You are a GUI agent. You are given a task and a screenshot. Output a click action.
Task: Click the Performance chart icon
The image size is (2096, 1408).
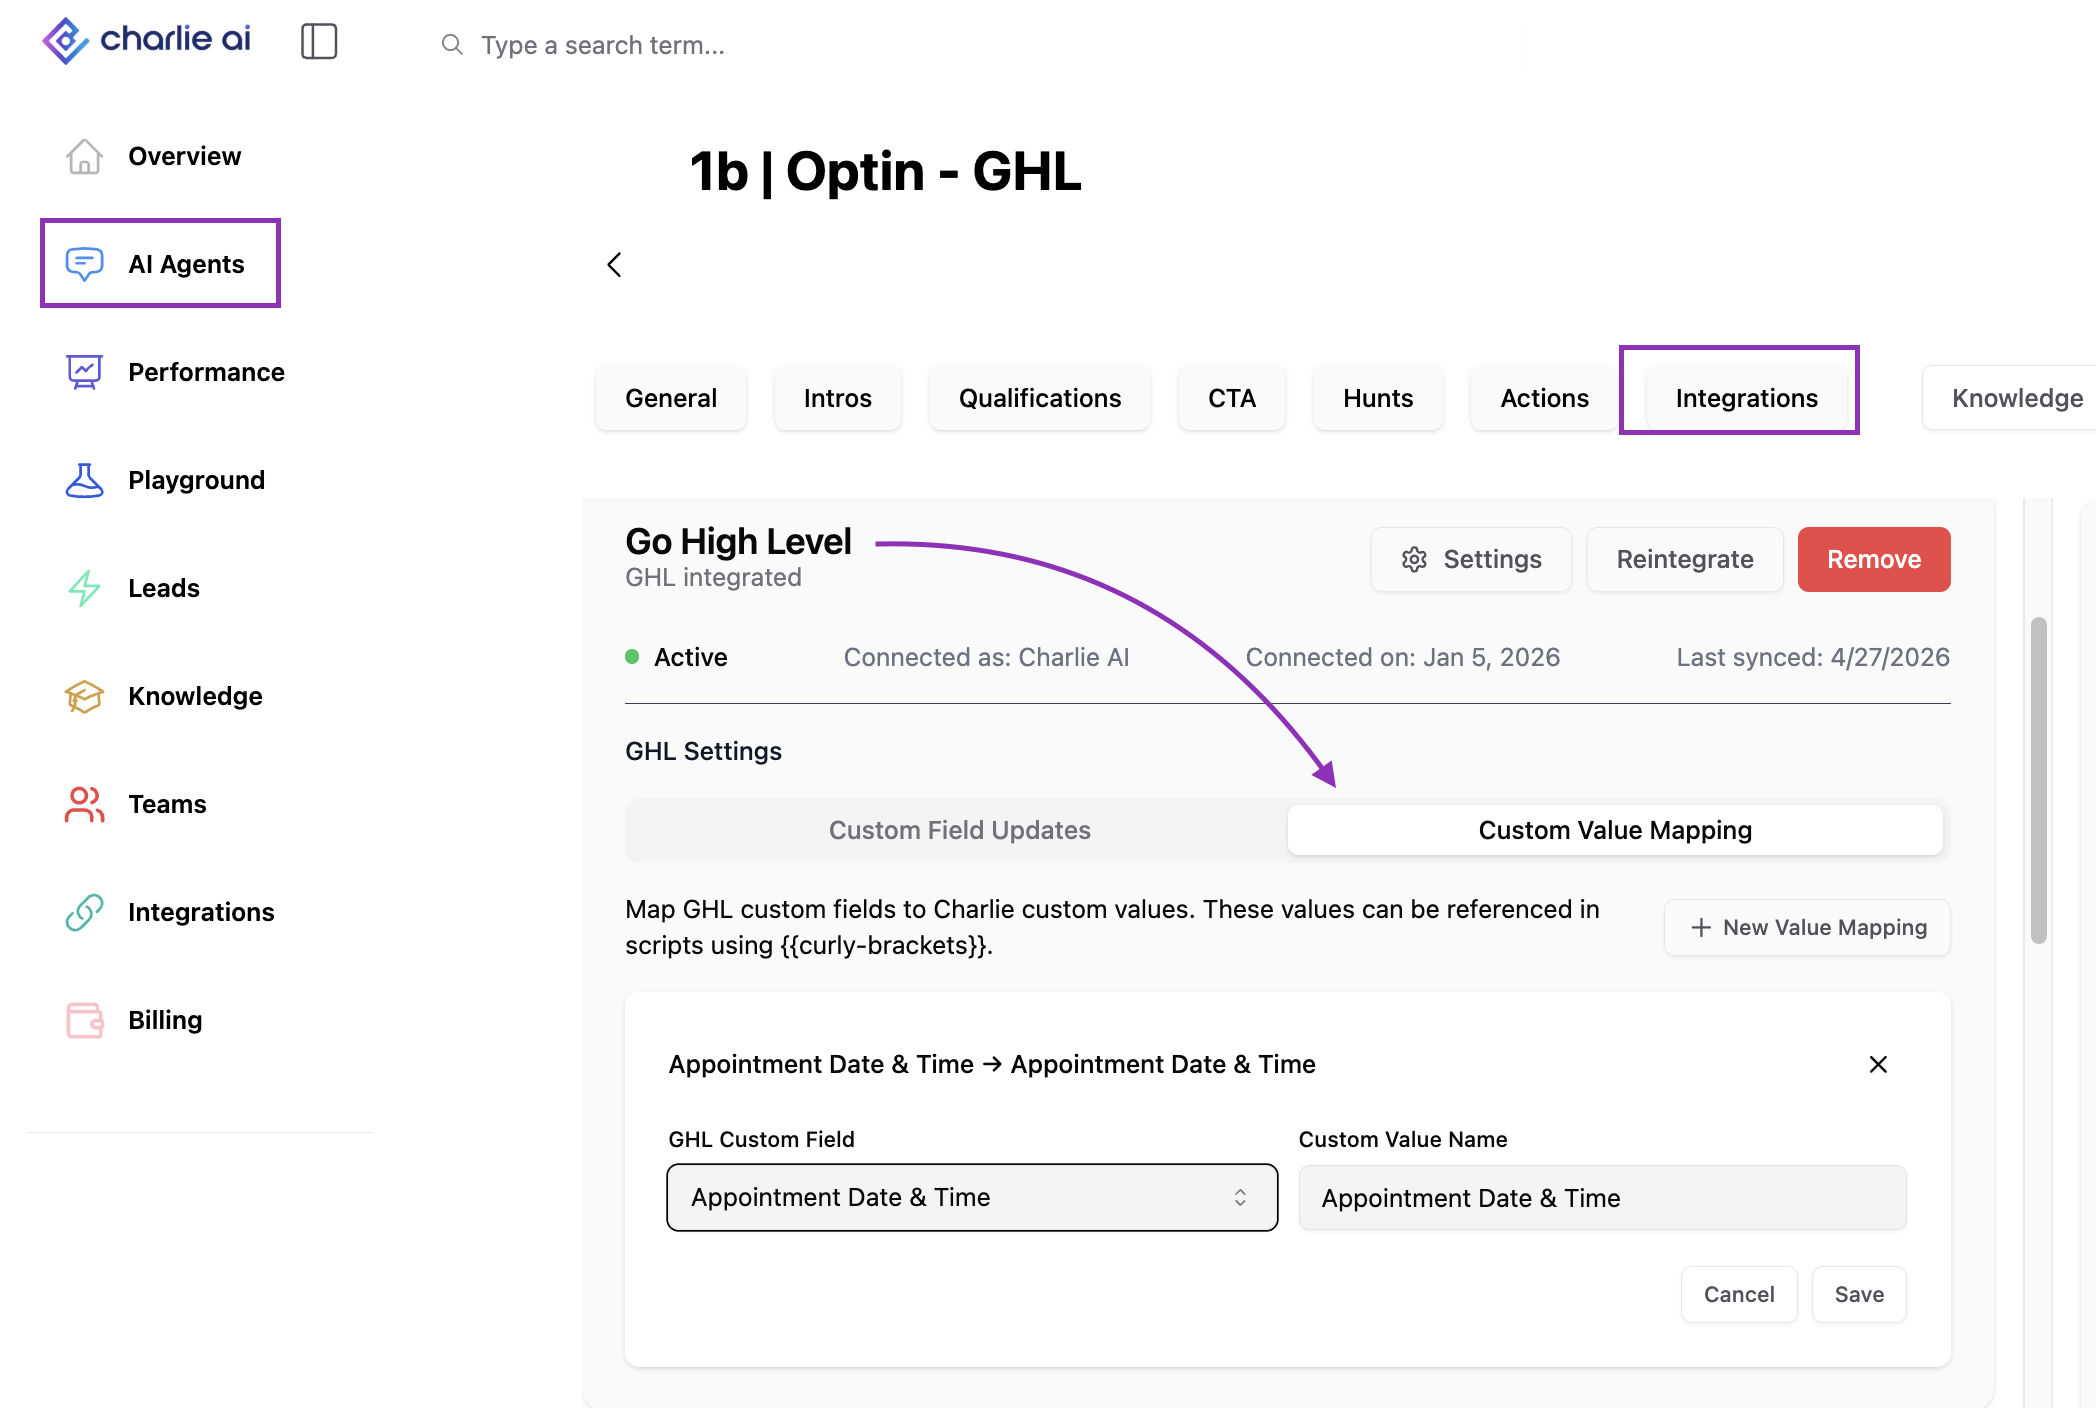point(84,372)
